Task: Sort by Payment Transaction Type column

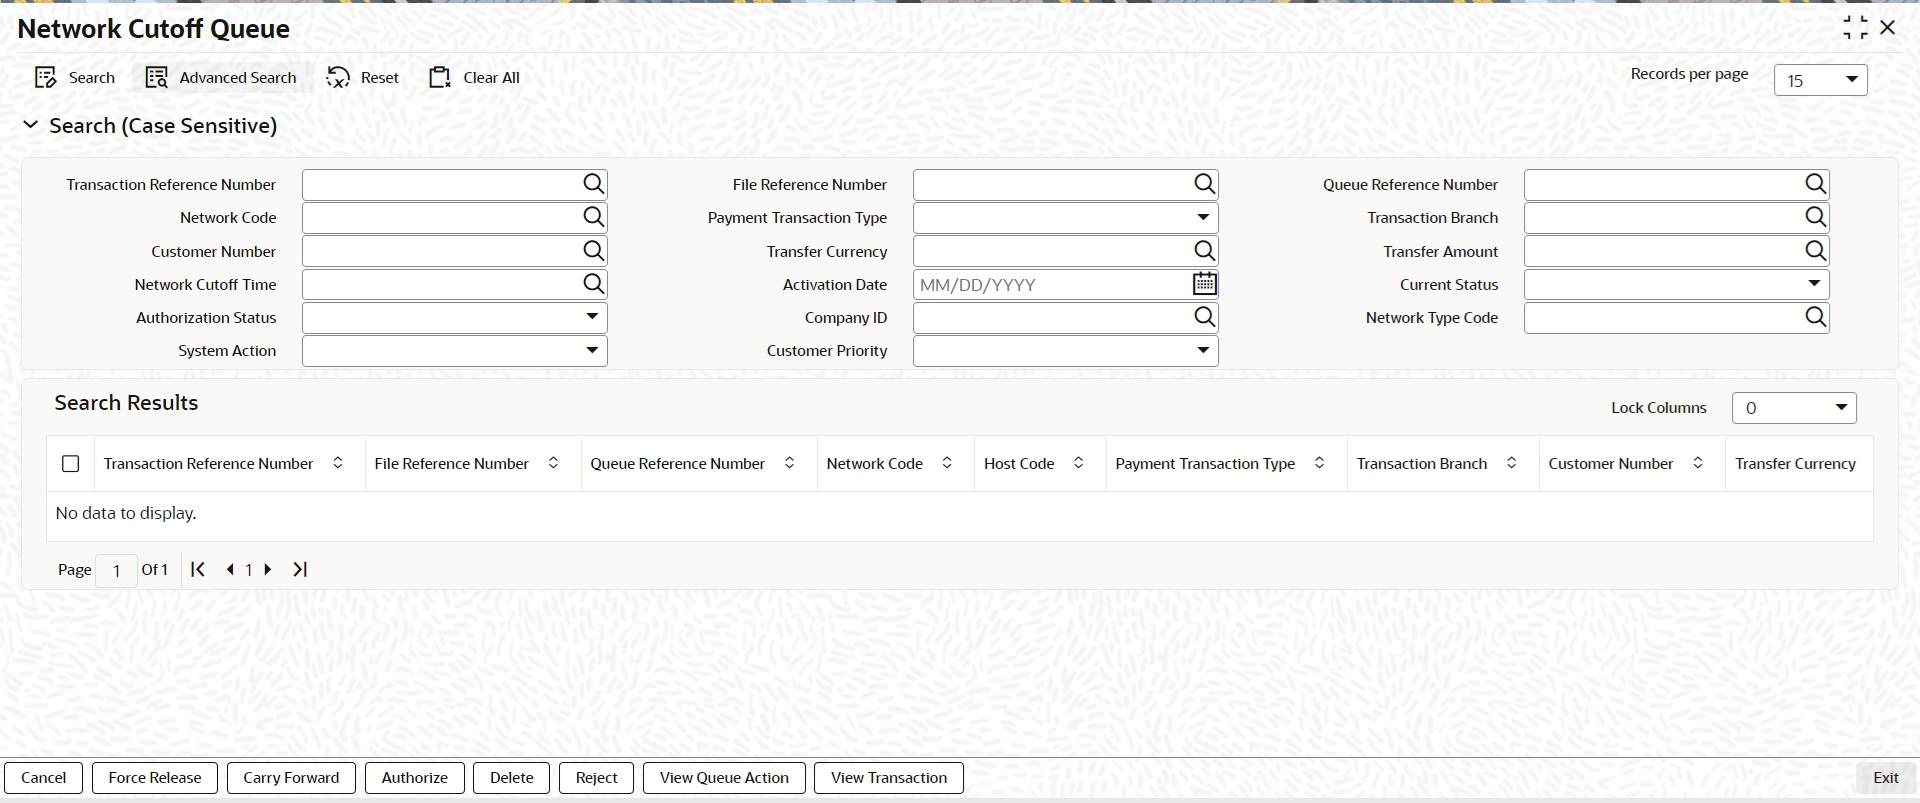Action: [1319, 463]
